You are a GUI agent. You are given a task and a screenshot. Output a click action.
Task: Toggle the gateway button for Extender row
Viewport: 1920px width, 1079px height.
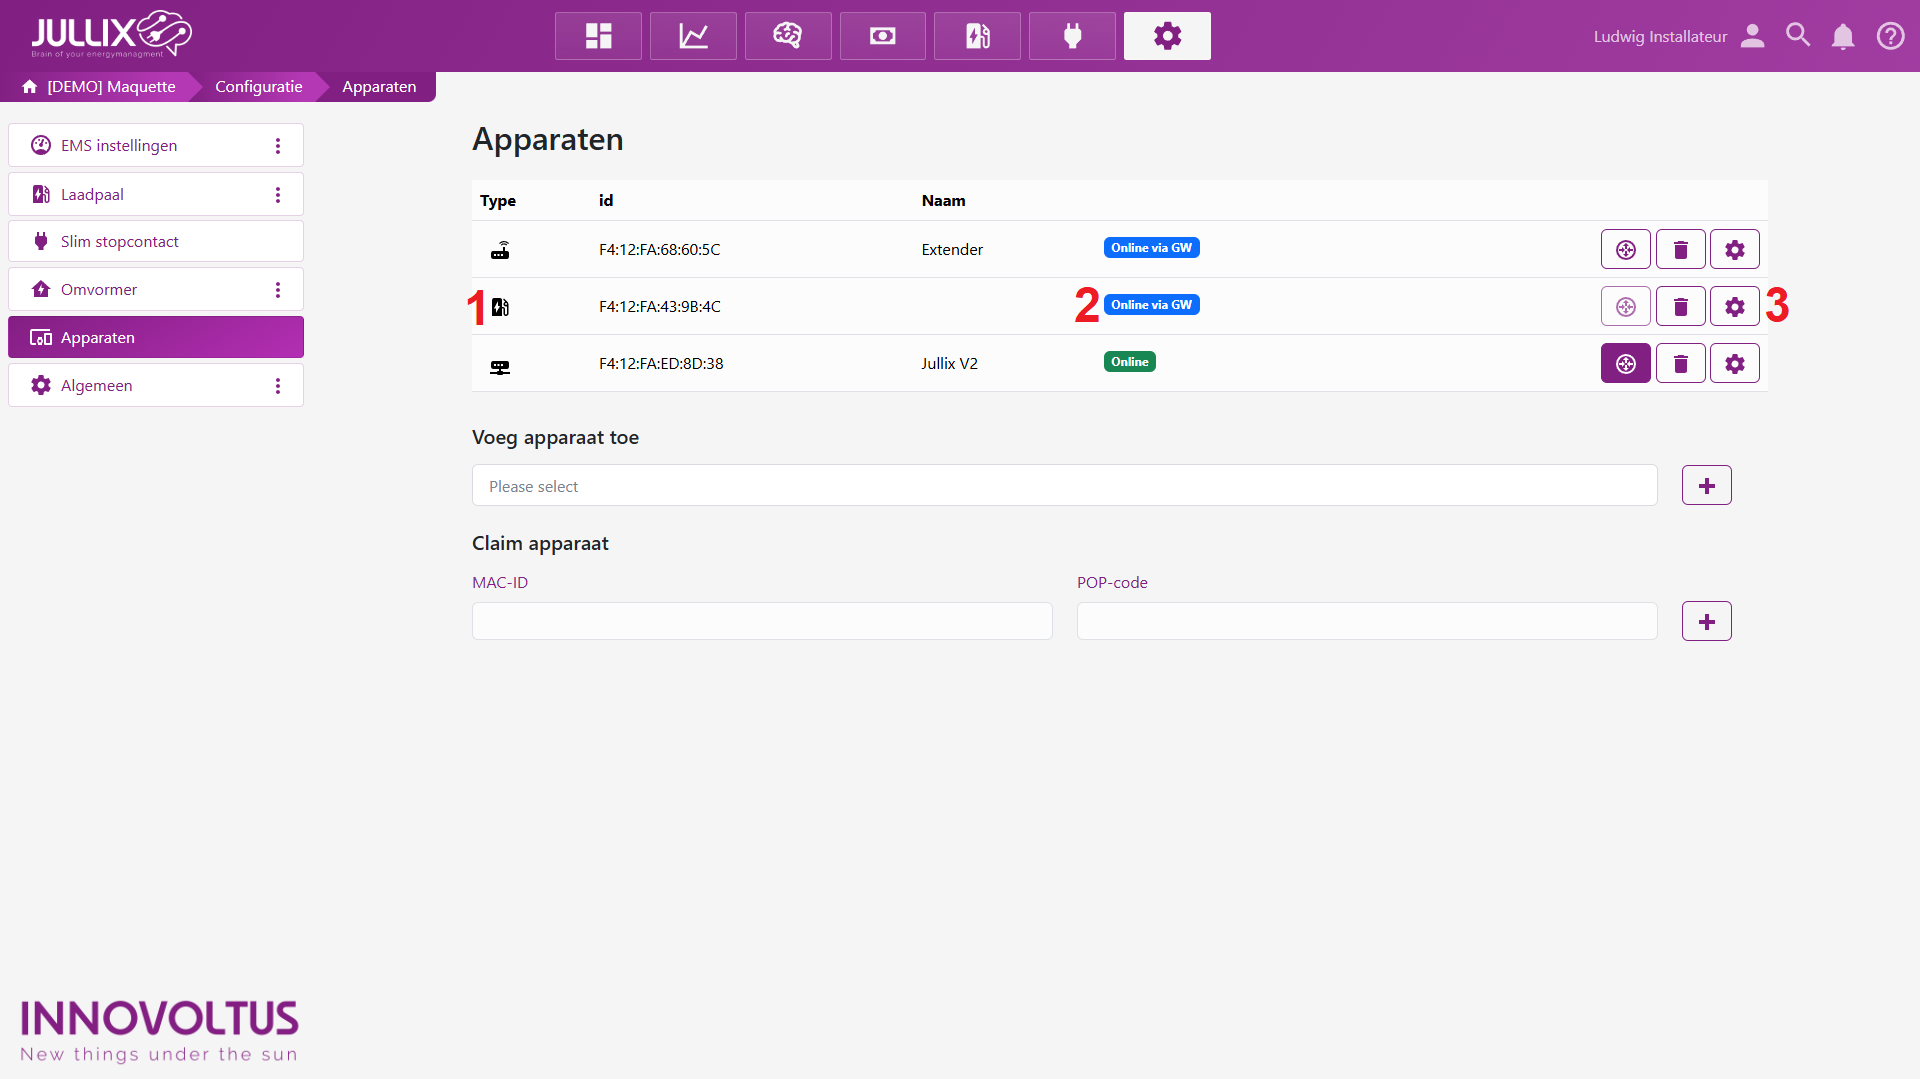click(x=1625, y=250)
